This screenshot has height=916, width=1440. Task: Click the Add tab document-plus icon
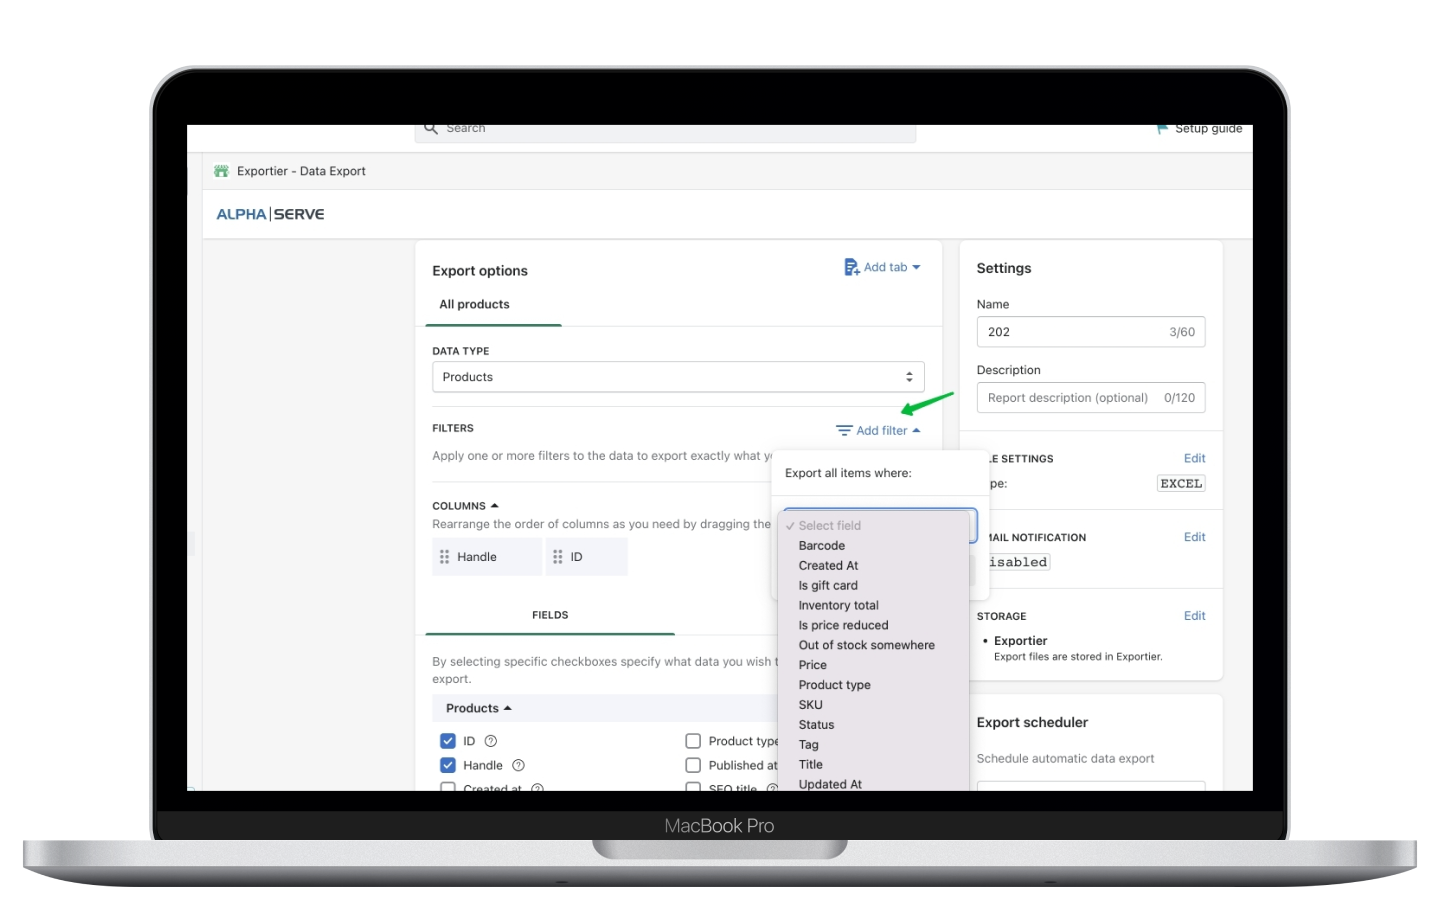[x=850, y=267]
